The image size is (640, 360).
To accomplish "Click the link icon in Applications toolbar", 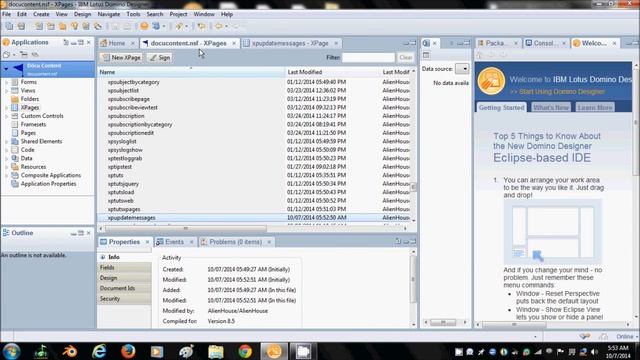I will point(35,54).
